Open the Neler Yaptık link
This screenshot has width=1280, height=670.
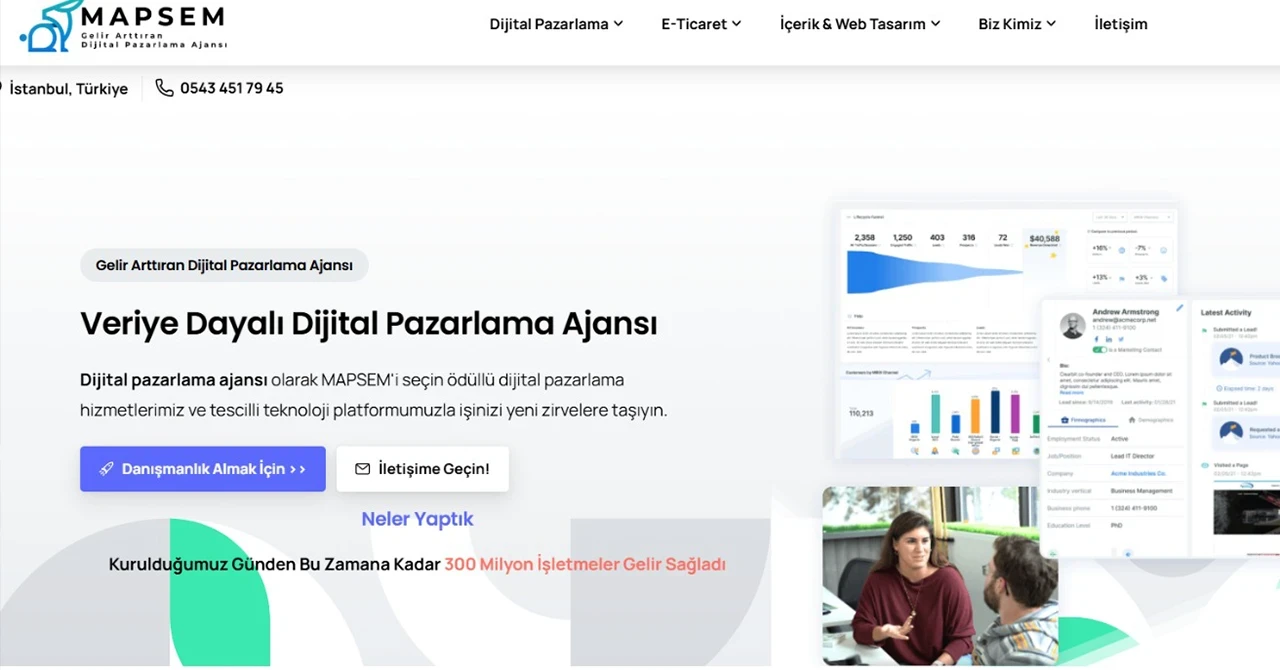(x=417, y=518)
